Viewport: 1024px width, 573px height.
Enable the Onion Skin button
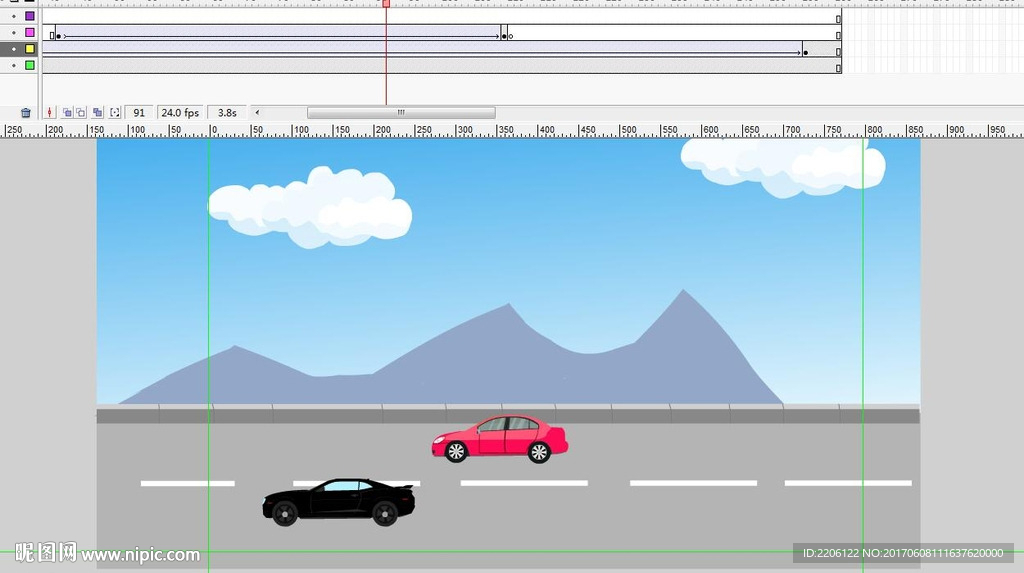[67, 112]
